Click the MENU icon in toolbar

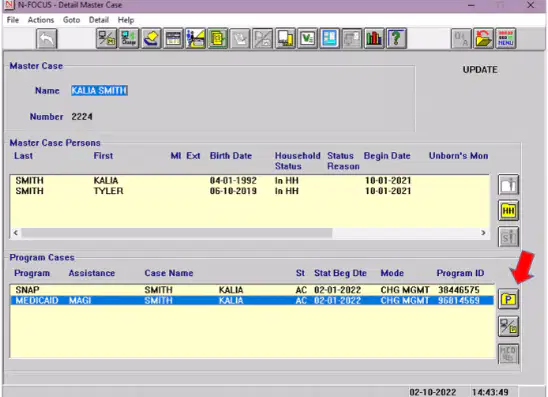505,38
